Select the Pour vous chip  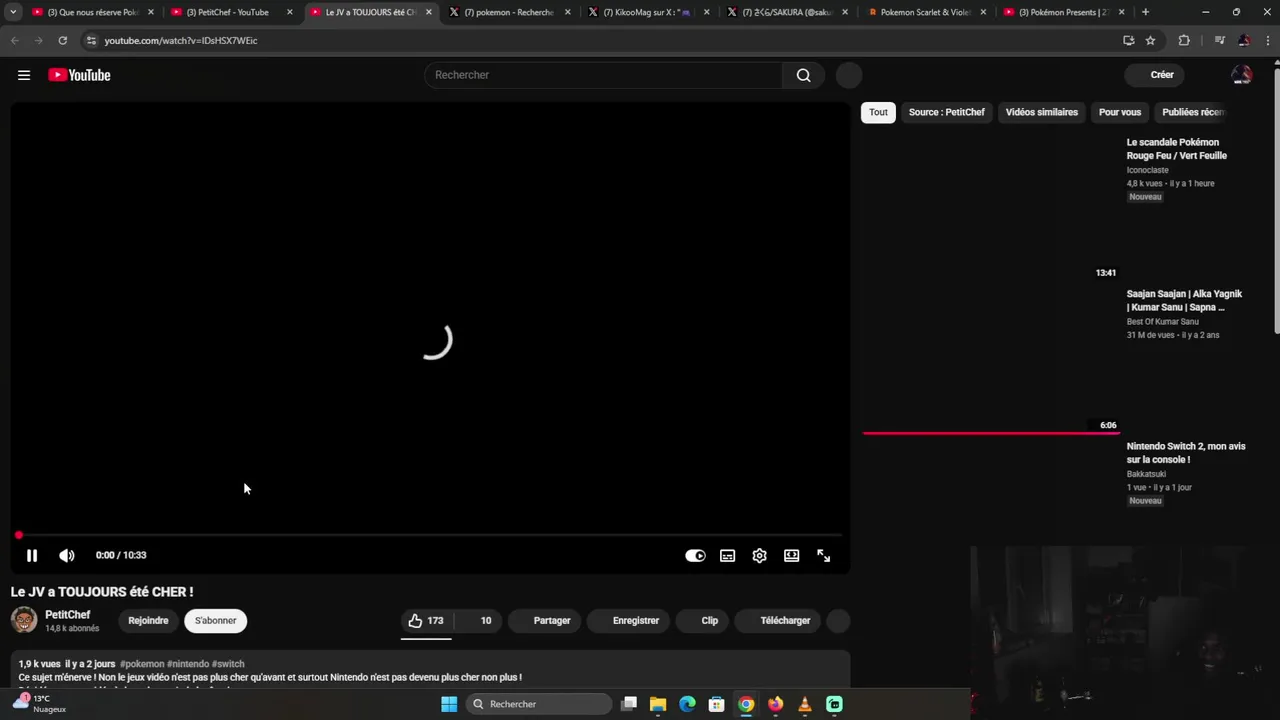tap(1120, 112)
